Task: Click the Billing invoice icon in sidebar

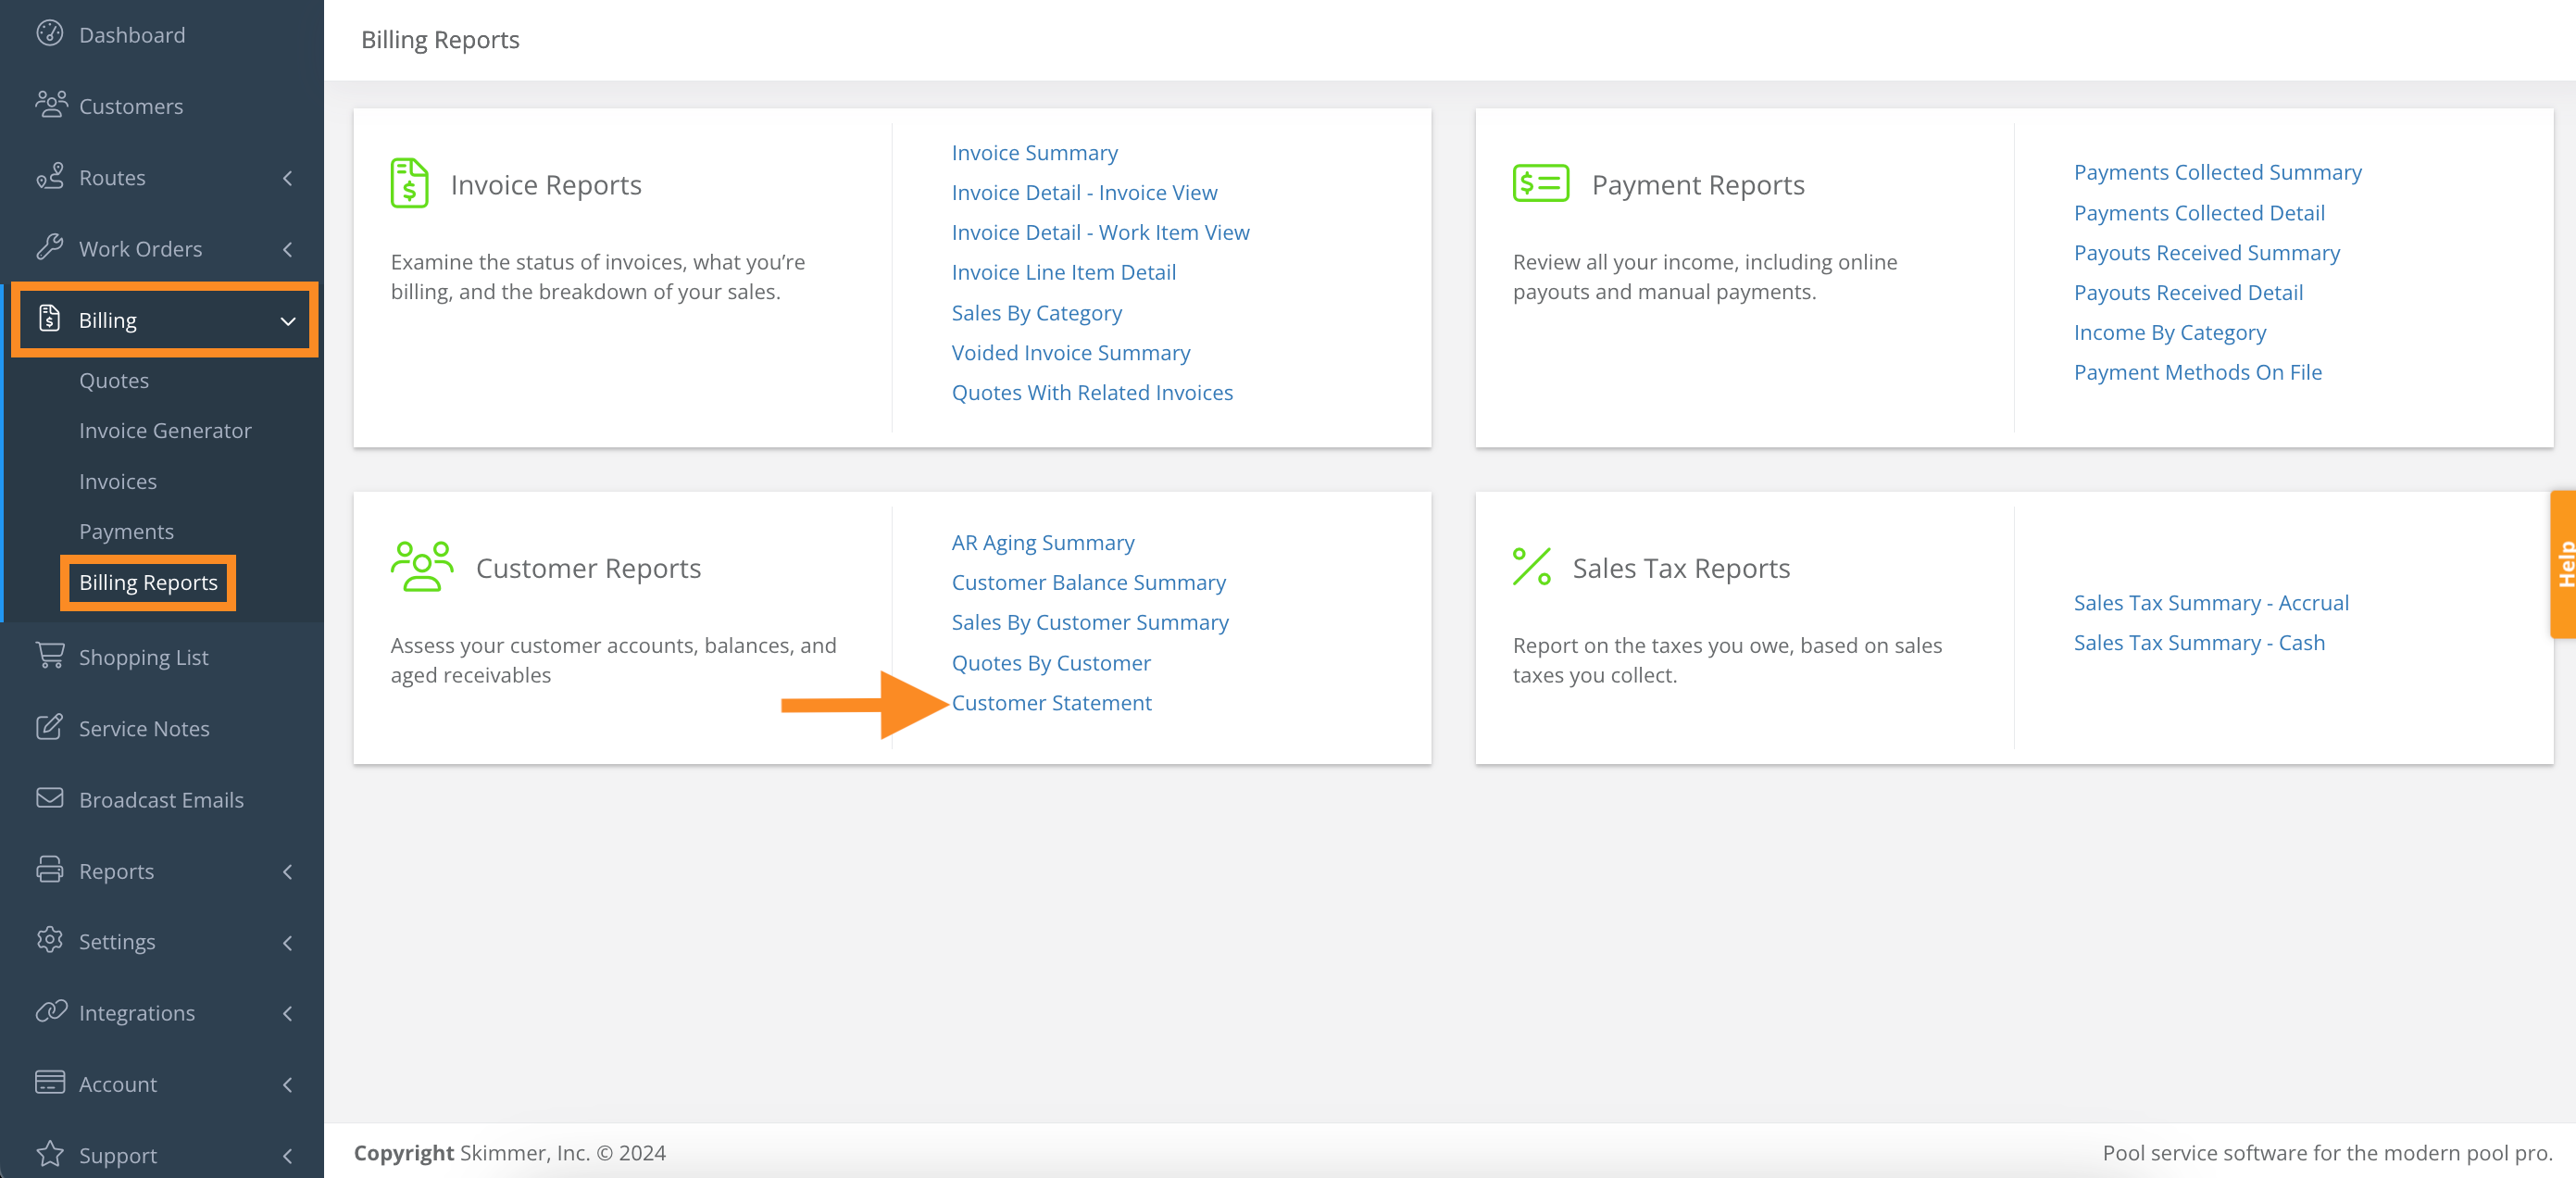Action: click(49, 318)
